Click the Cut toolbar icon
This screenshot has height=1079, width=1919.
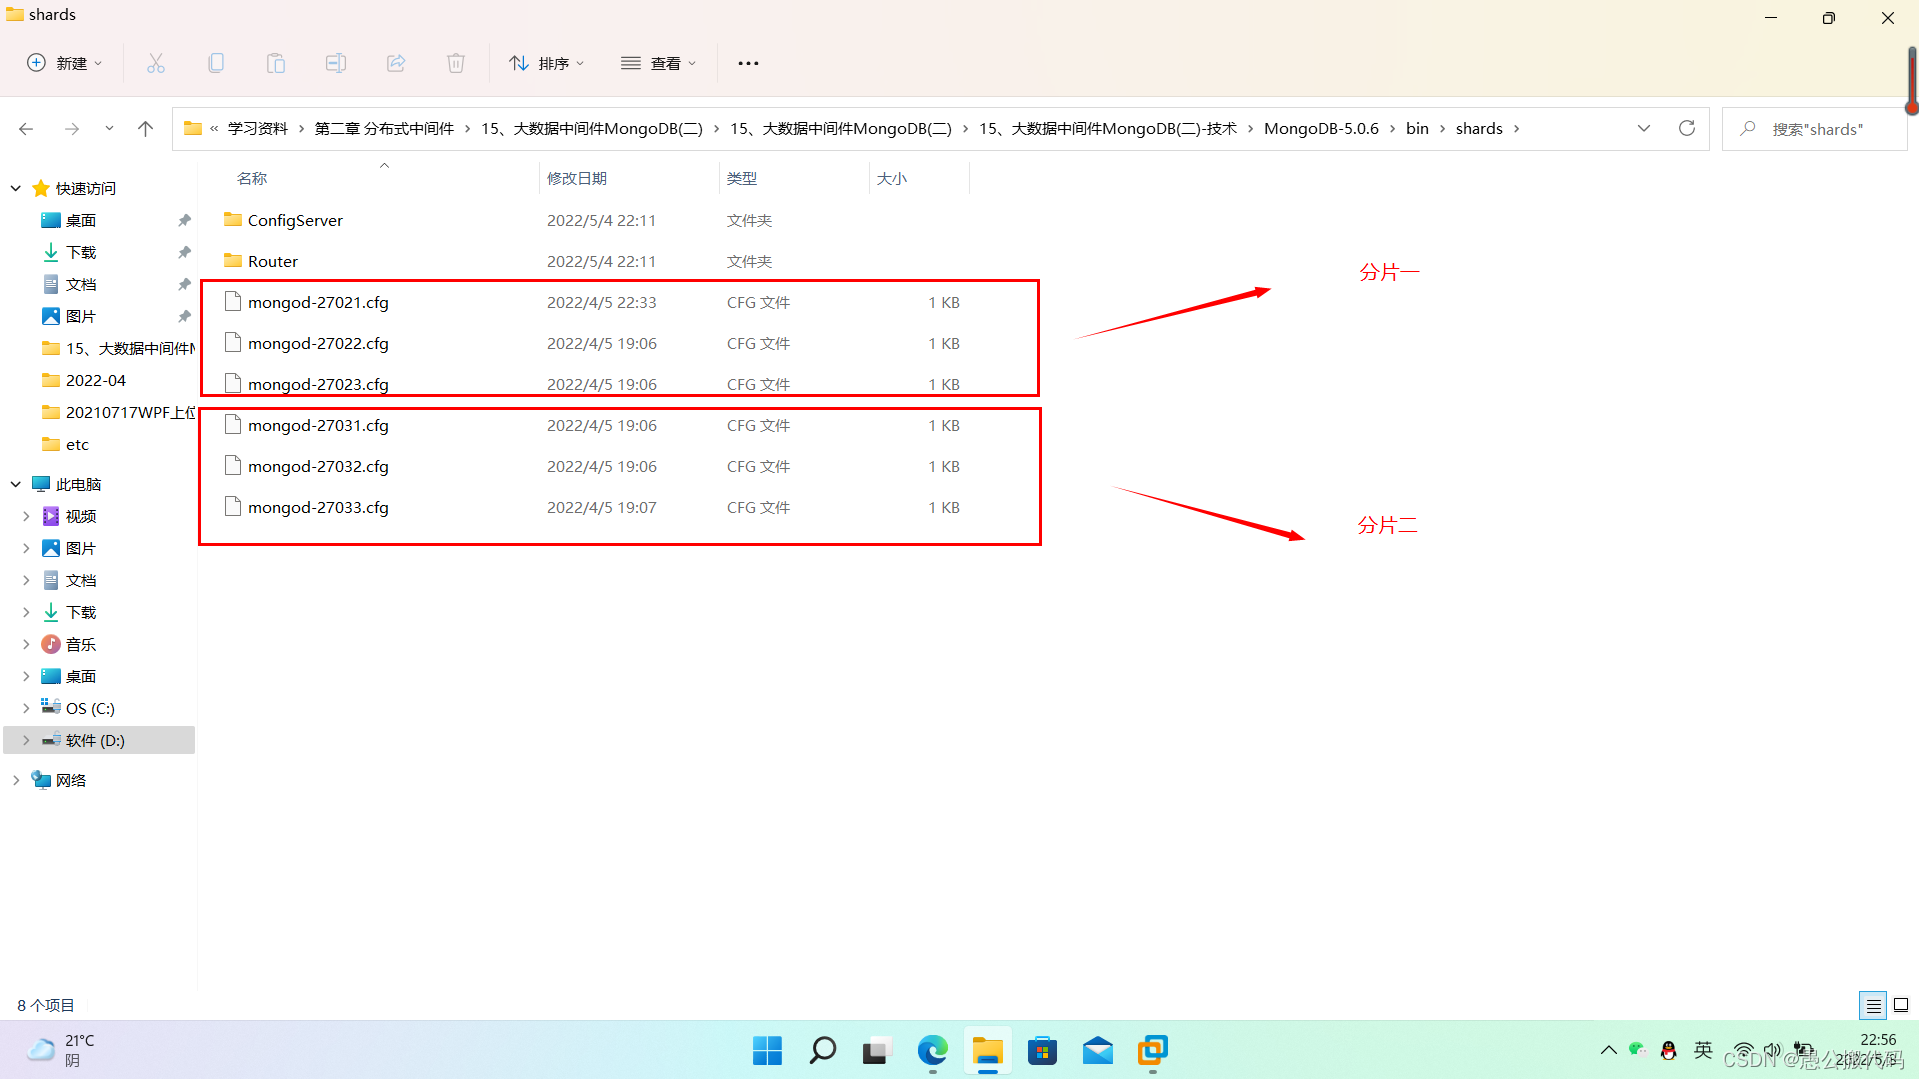pyautogui.click(x=156, y=63)
